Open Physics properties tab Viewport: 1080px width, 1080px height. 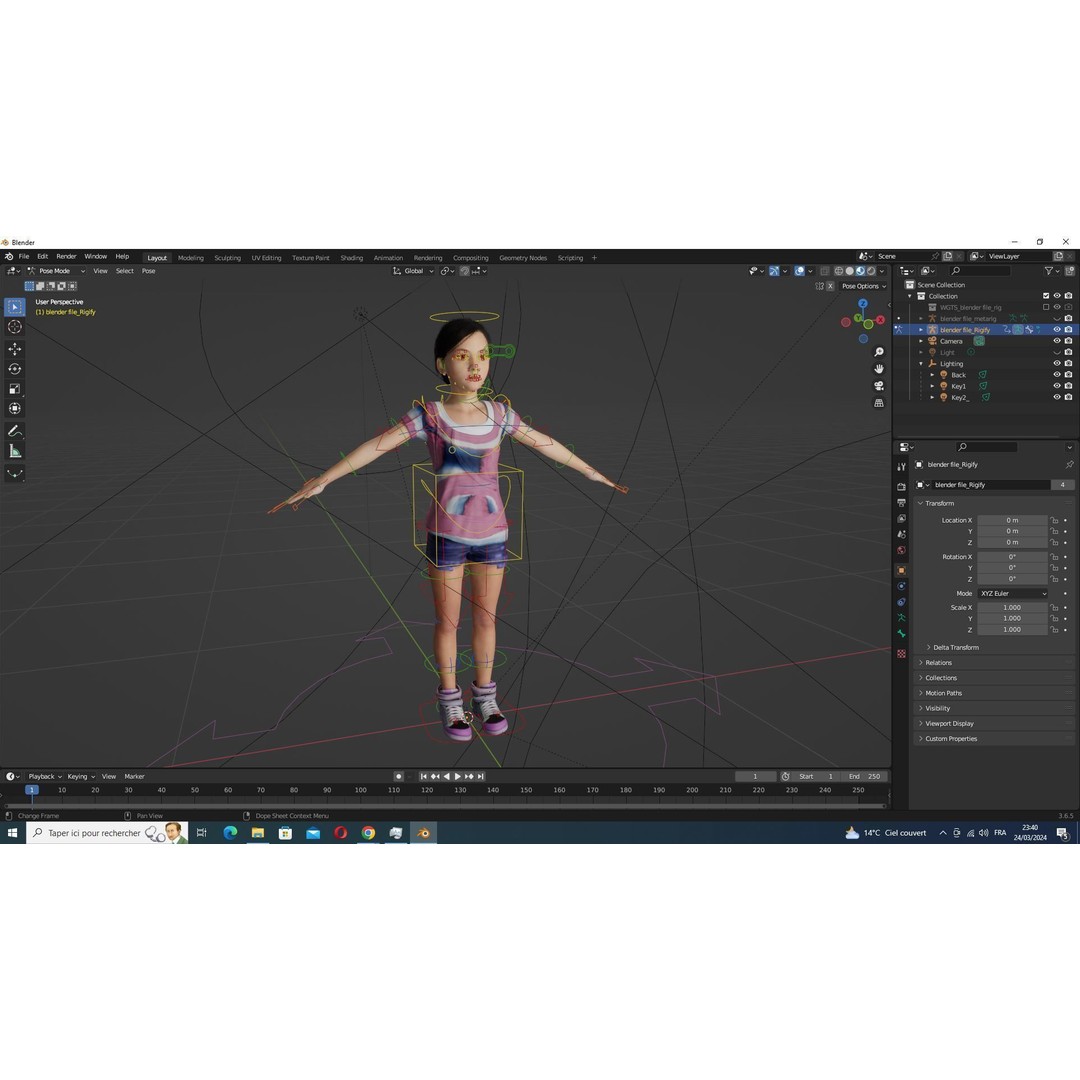coord(901,586)
